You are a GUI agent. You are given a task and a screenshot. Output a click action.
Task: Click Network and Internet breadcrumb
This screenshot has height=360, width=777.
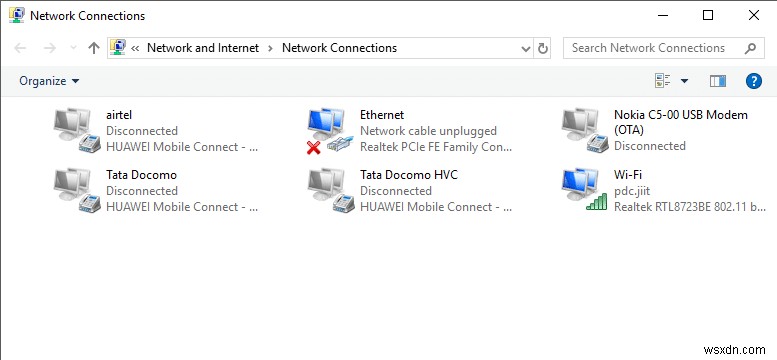click(203, 48)
